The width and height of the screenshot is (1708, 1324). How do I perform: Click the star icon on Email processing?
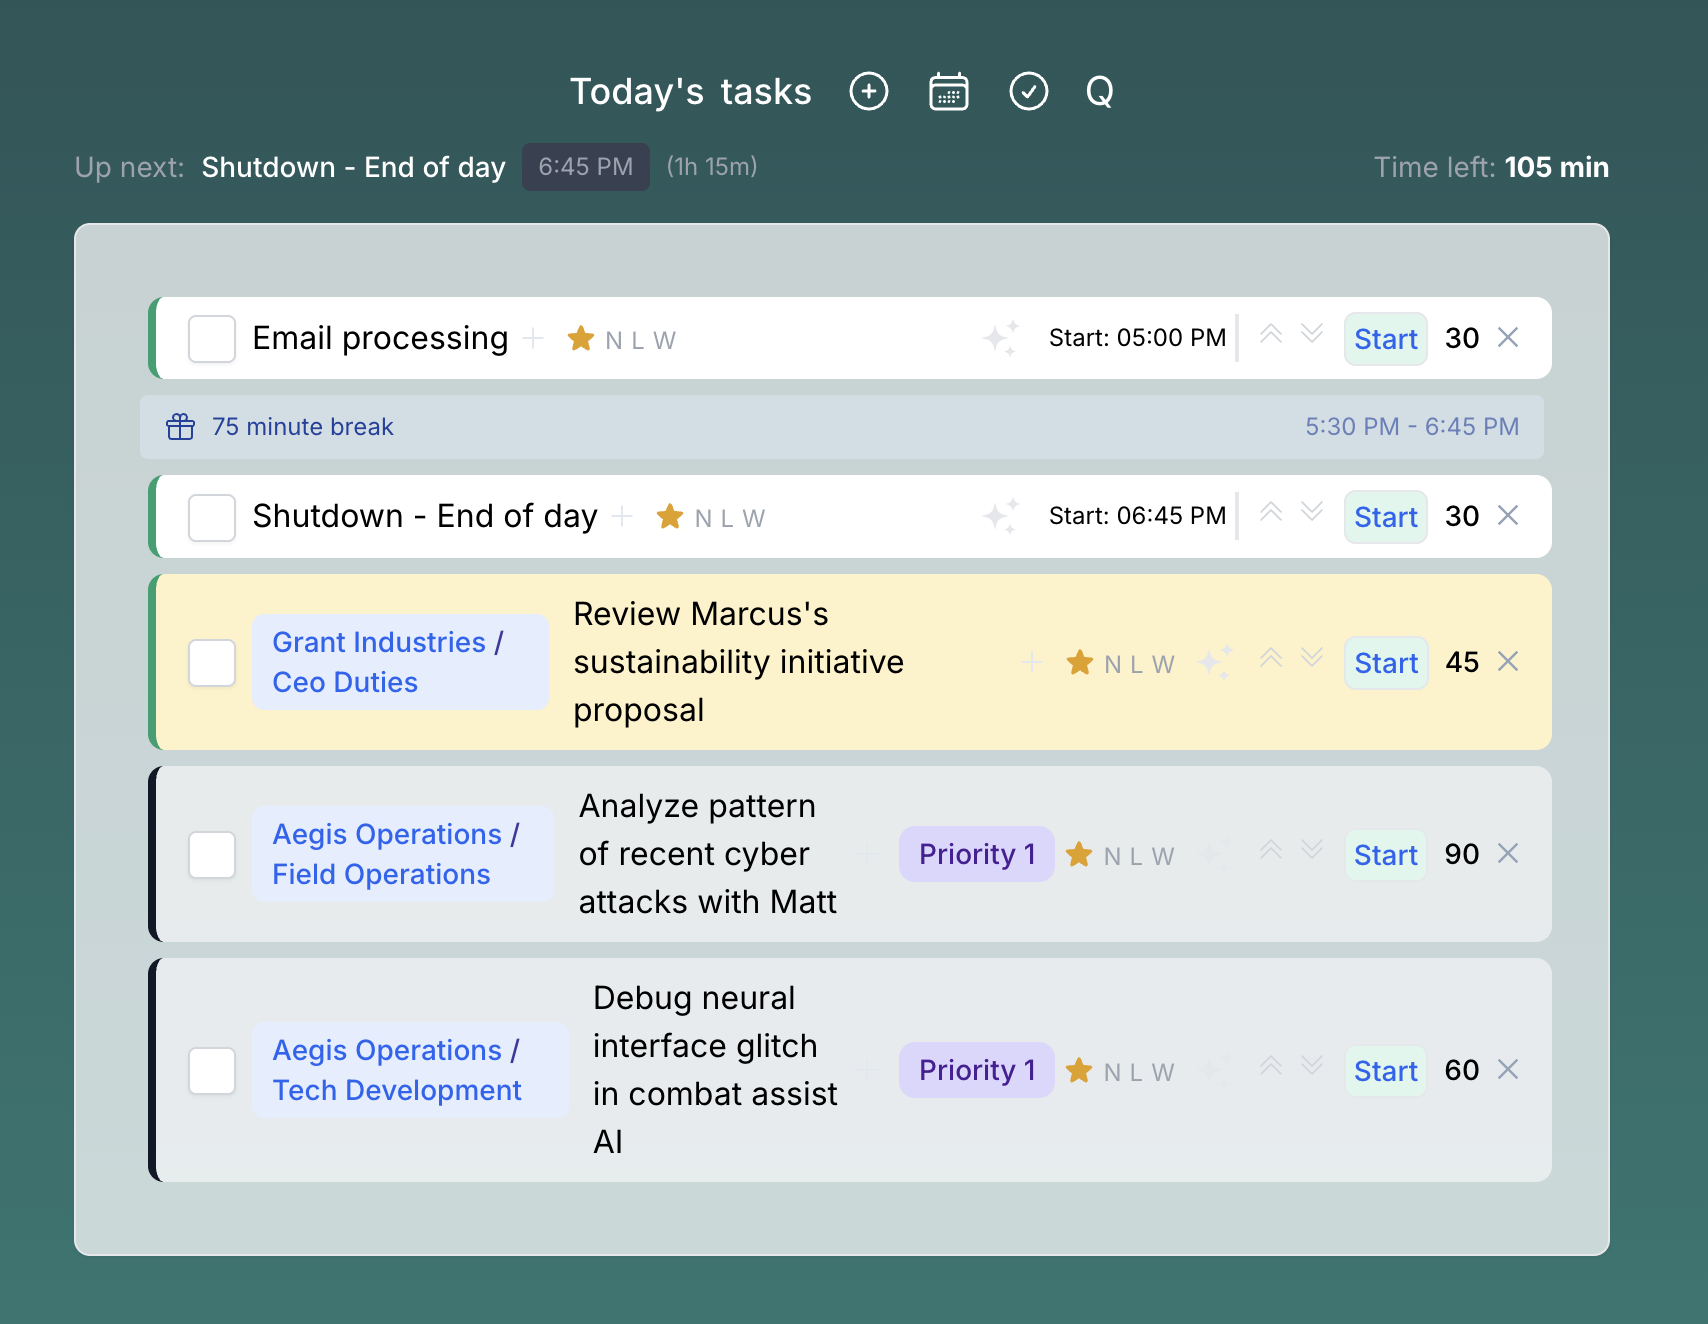(581, 338)
